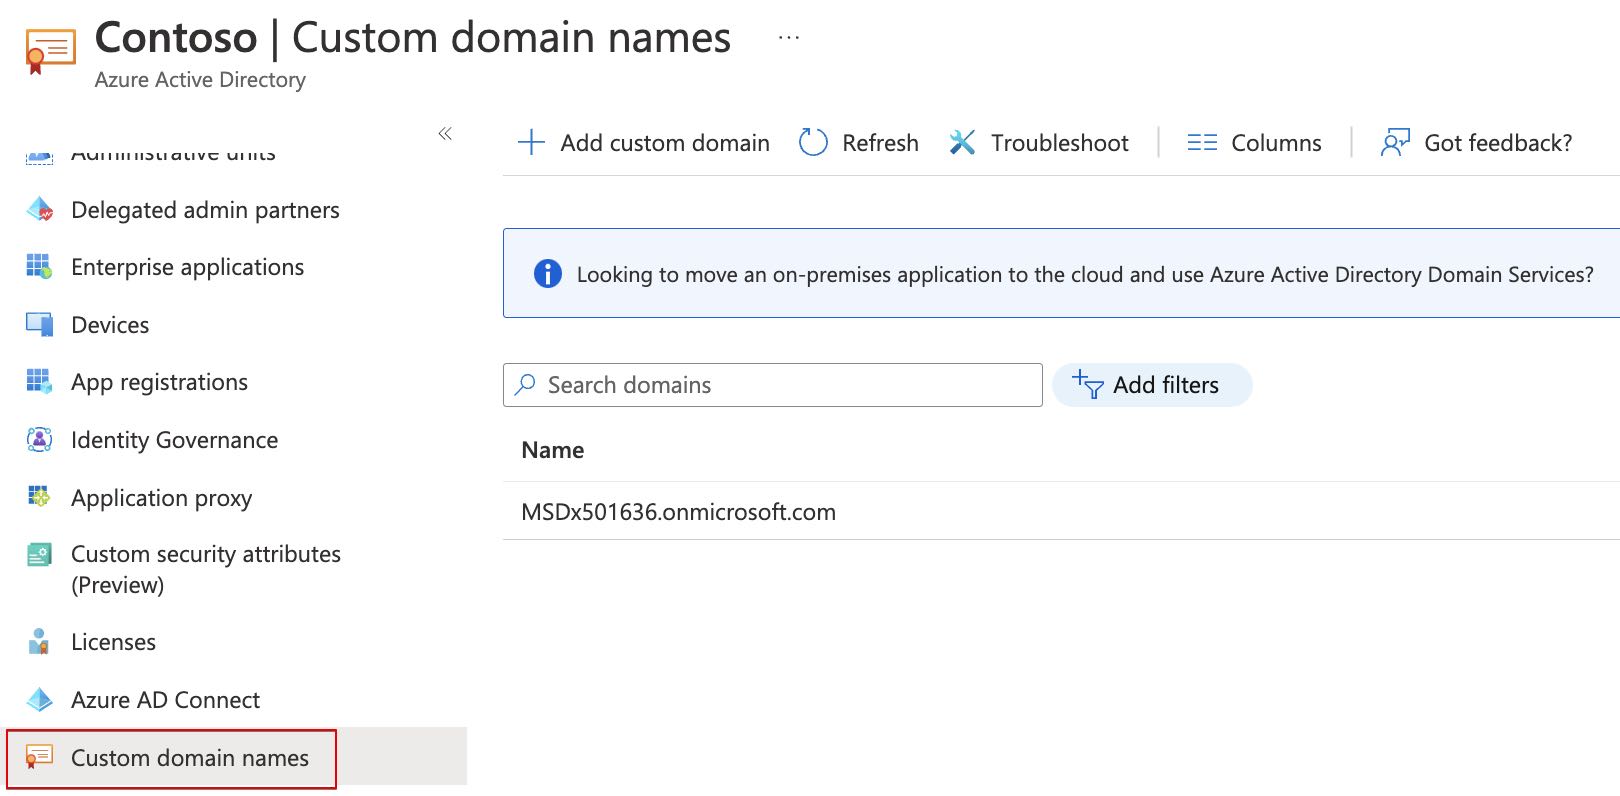Screen dimensions: 1620x796
Task: Open Enterprise applications
Action: click(187, 267)
